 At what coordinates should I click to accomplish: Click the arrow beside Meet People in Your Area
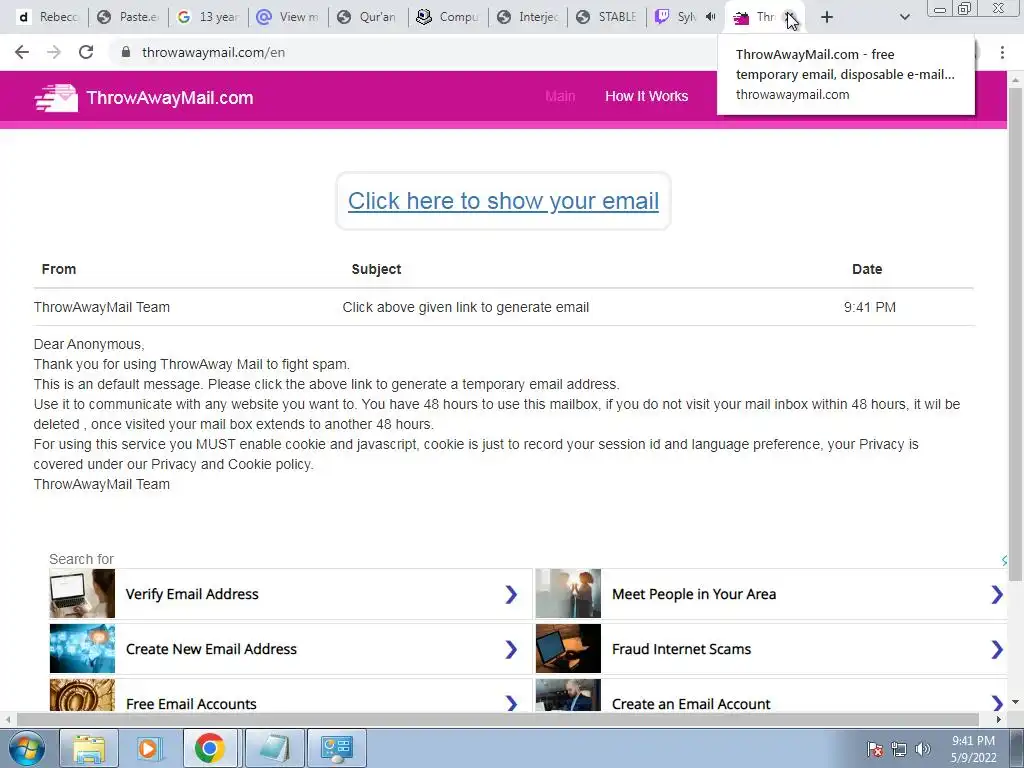coord(997,594)
